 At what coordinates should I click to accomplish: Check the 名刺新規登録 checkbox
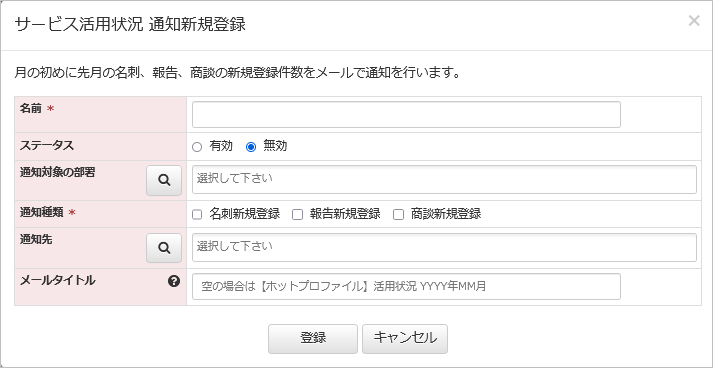pyautogui.click(x=197, y=215)
